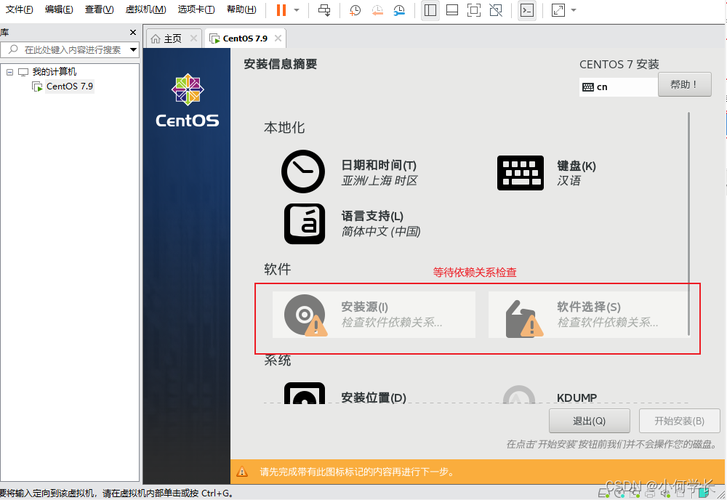Click the 退出(Q) button
Screen dimensions: 727x500
tap(589, 421)
